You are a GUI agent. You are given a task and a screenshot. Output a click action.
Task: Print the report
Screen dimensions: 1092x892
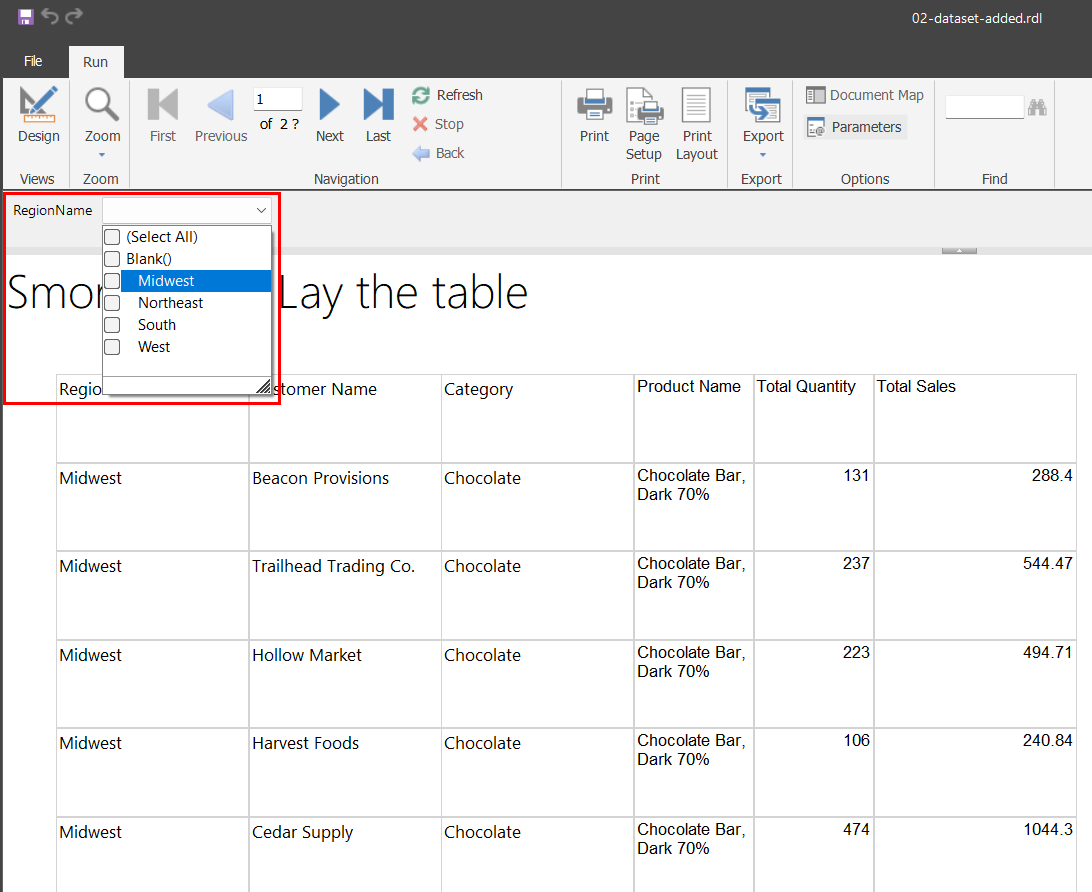pos(594,115)
